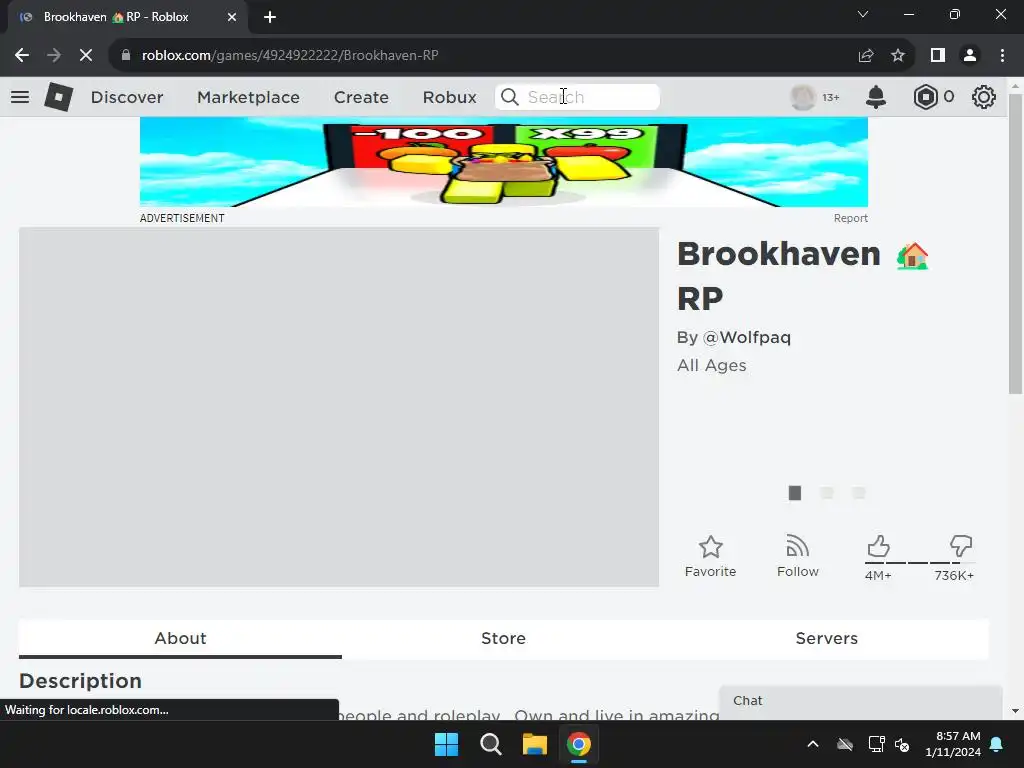Click the 'Description' heading
The image size is (1024, 768).
tap(80, 680)
